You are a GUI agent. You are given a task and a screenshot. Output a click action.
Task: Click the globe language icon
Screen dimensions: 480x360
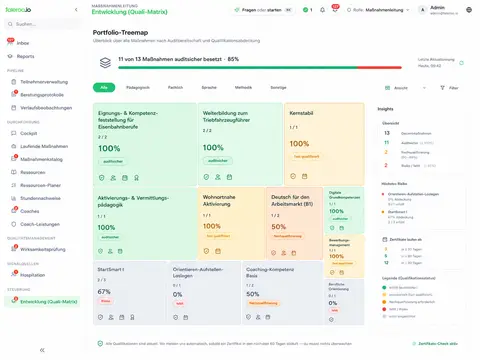tap(469, 10)
